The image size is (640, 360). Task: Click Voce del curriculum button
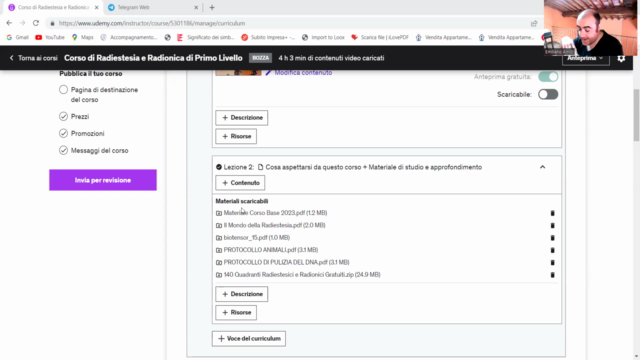(249, 339)
